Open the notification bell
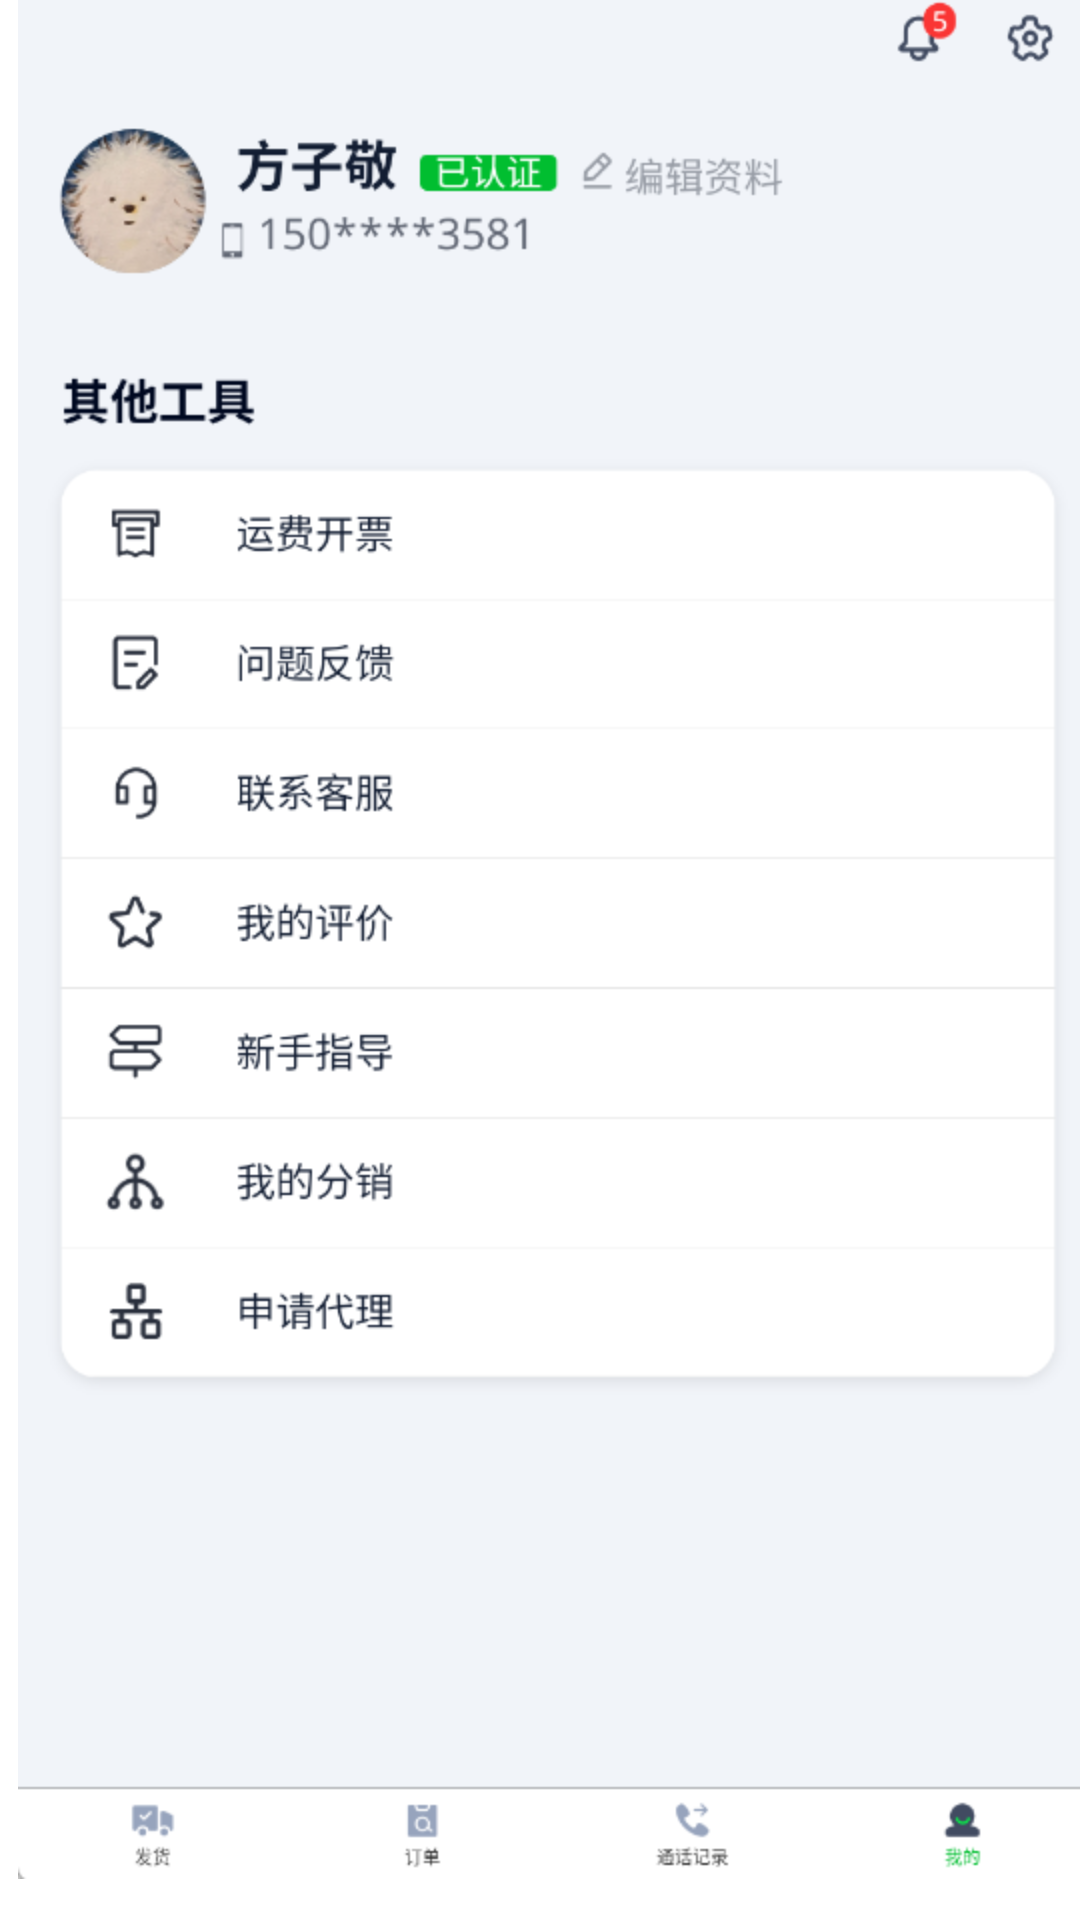This screenshot has height=1920, width=1080. tap(920, 38)
